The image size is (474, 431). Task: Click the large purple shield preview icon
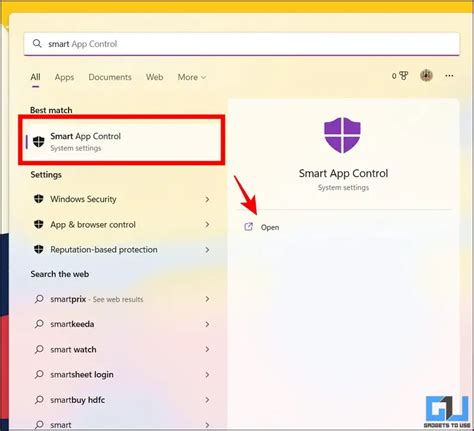pyautogui.click(x=342, y=135)
